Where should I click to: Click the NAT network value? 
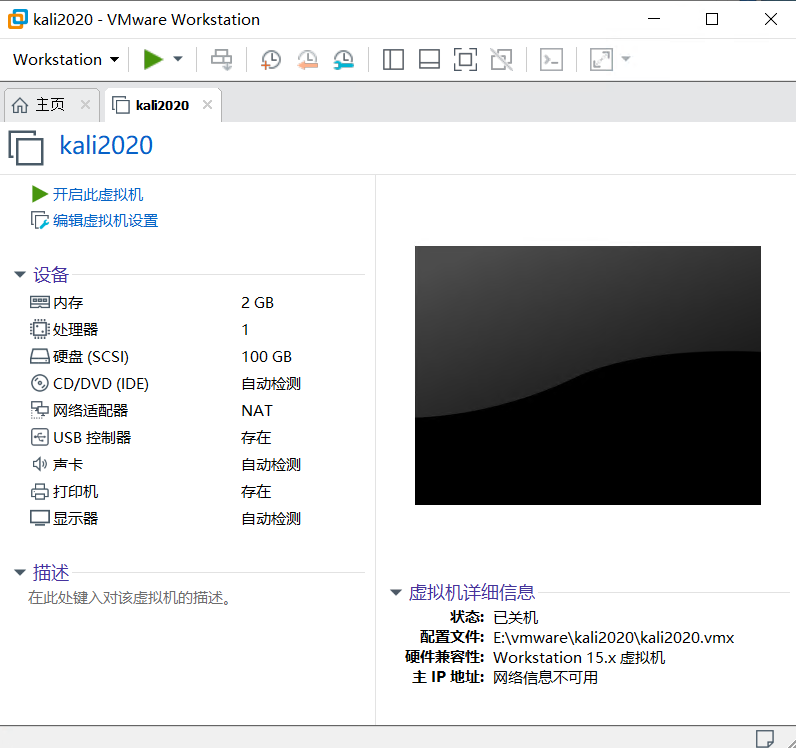tap(257, 410)
